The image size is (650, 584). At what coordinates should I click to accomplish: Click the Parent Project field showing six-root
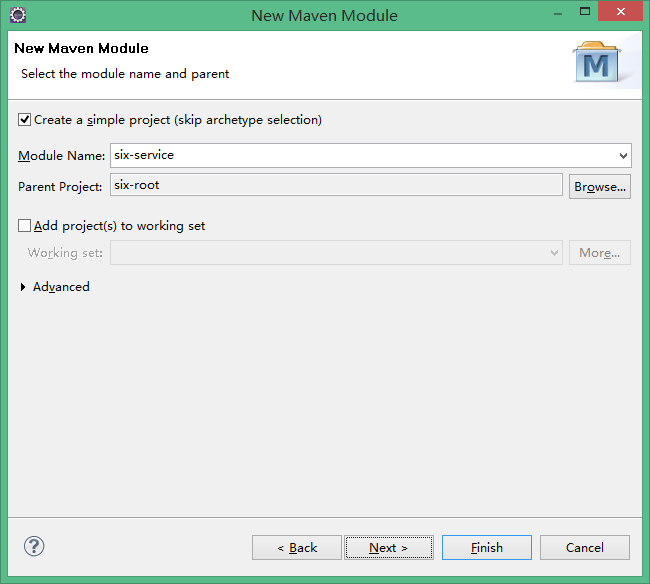(336, 185)
